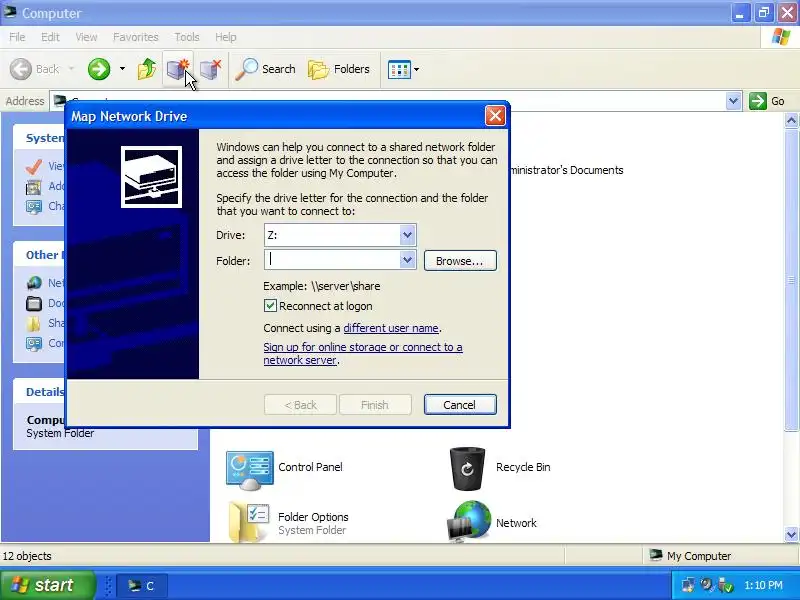
Task: Open the Address bar dropdown
Action: click(733, 101)
